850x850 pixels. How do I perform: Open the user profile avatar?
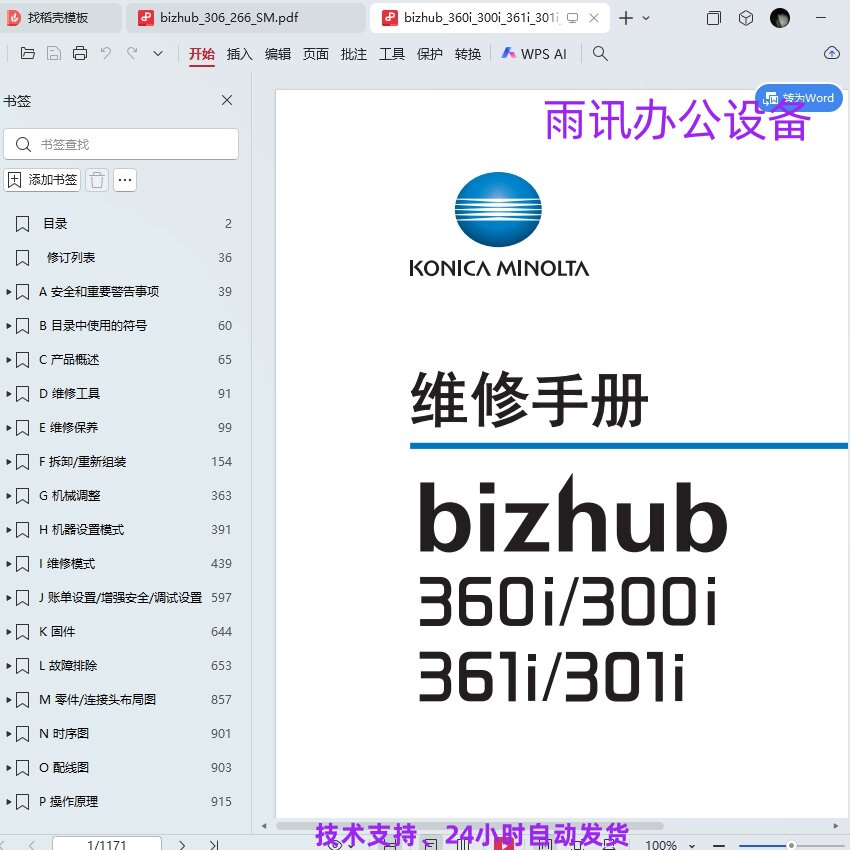(x=780, y=18)
